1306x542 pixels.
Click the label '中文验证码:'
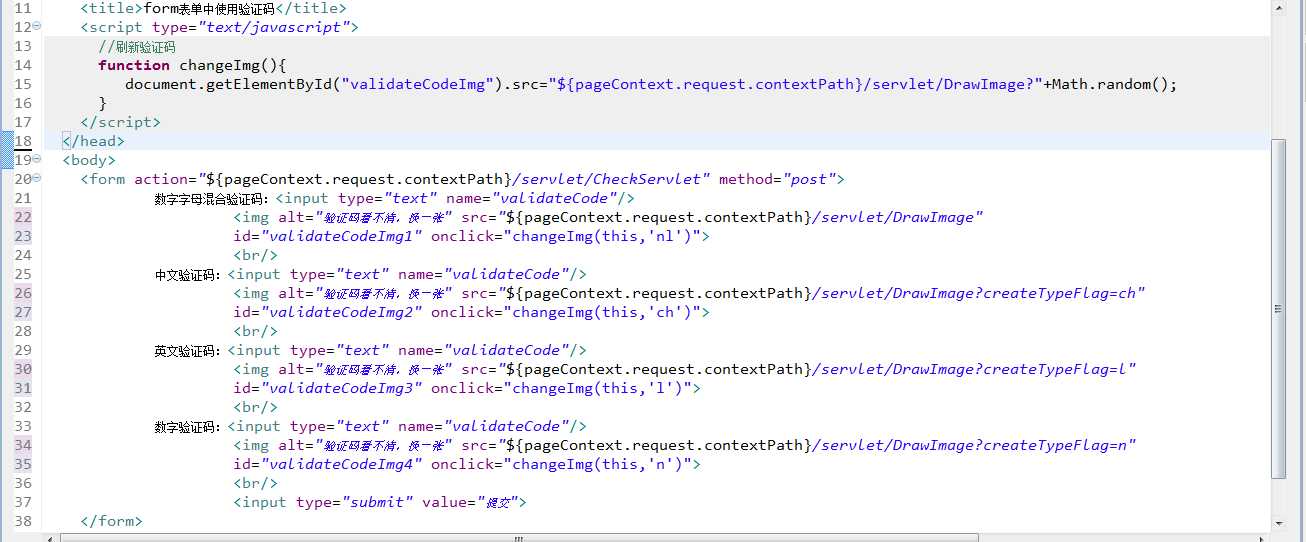pos(190,274)
